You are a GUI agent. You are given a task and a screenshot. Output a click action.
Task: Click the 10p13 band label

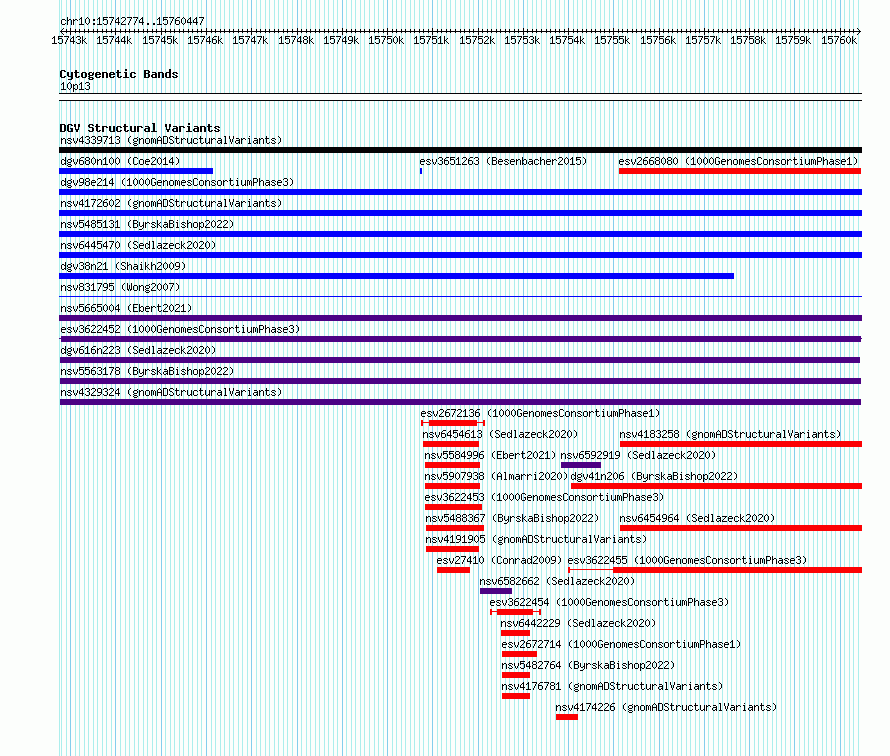click(75, 86)
